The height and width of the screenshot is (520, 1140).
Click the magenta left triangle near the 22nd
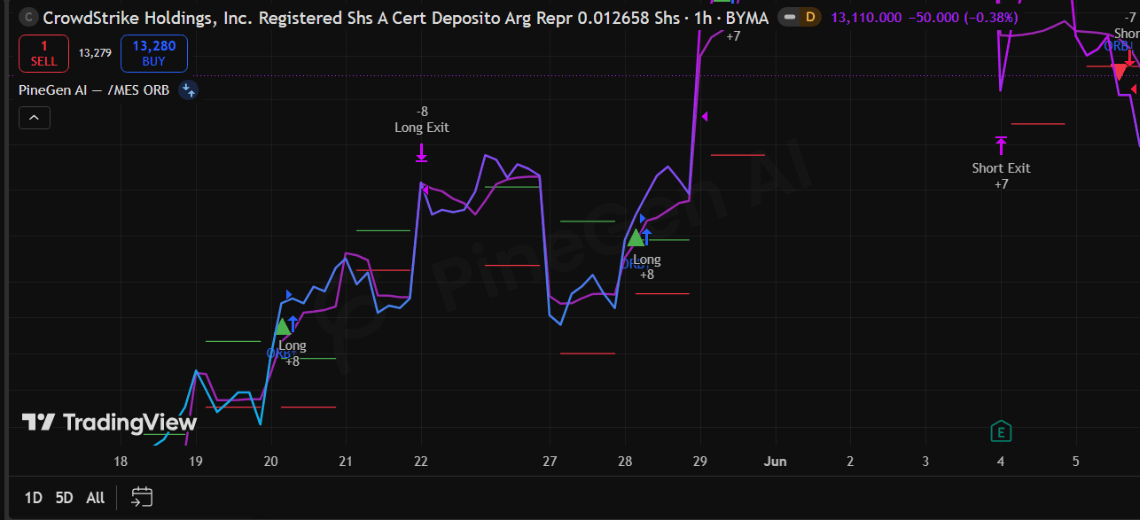tap(425, 190)
